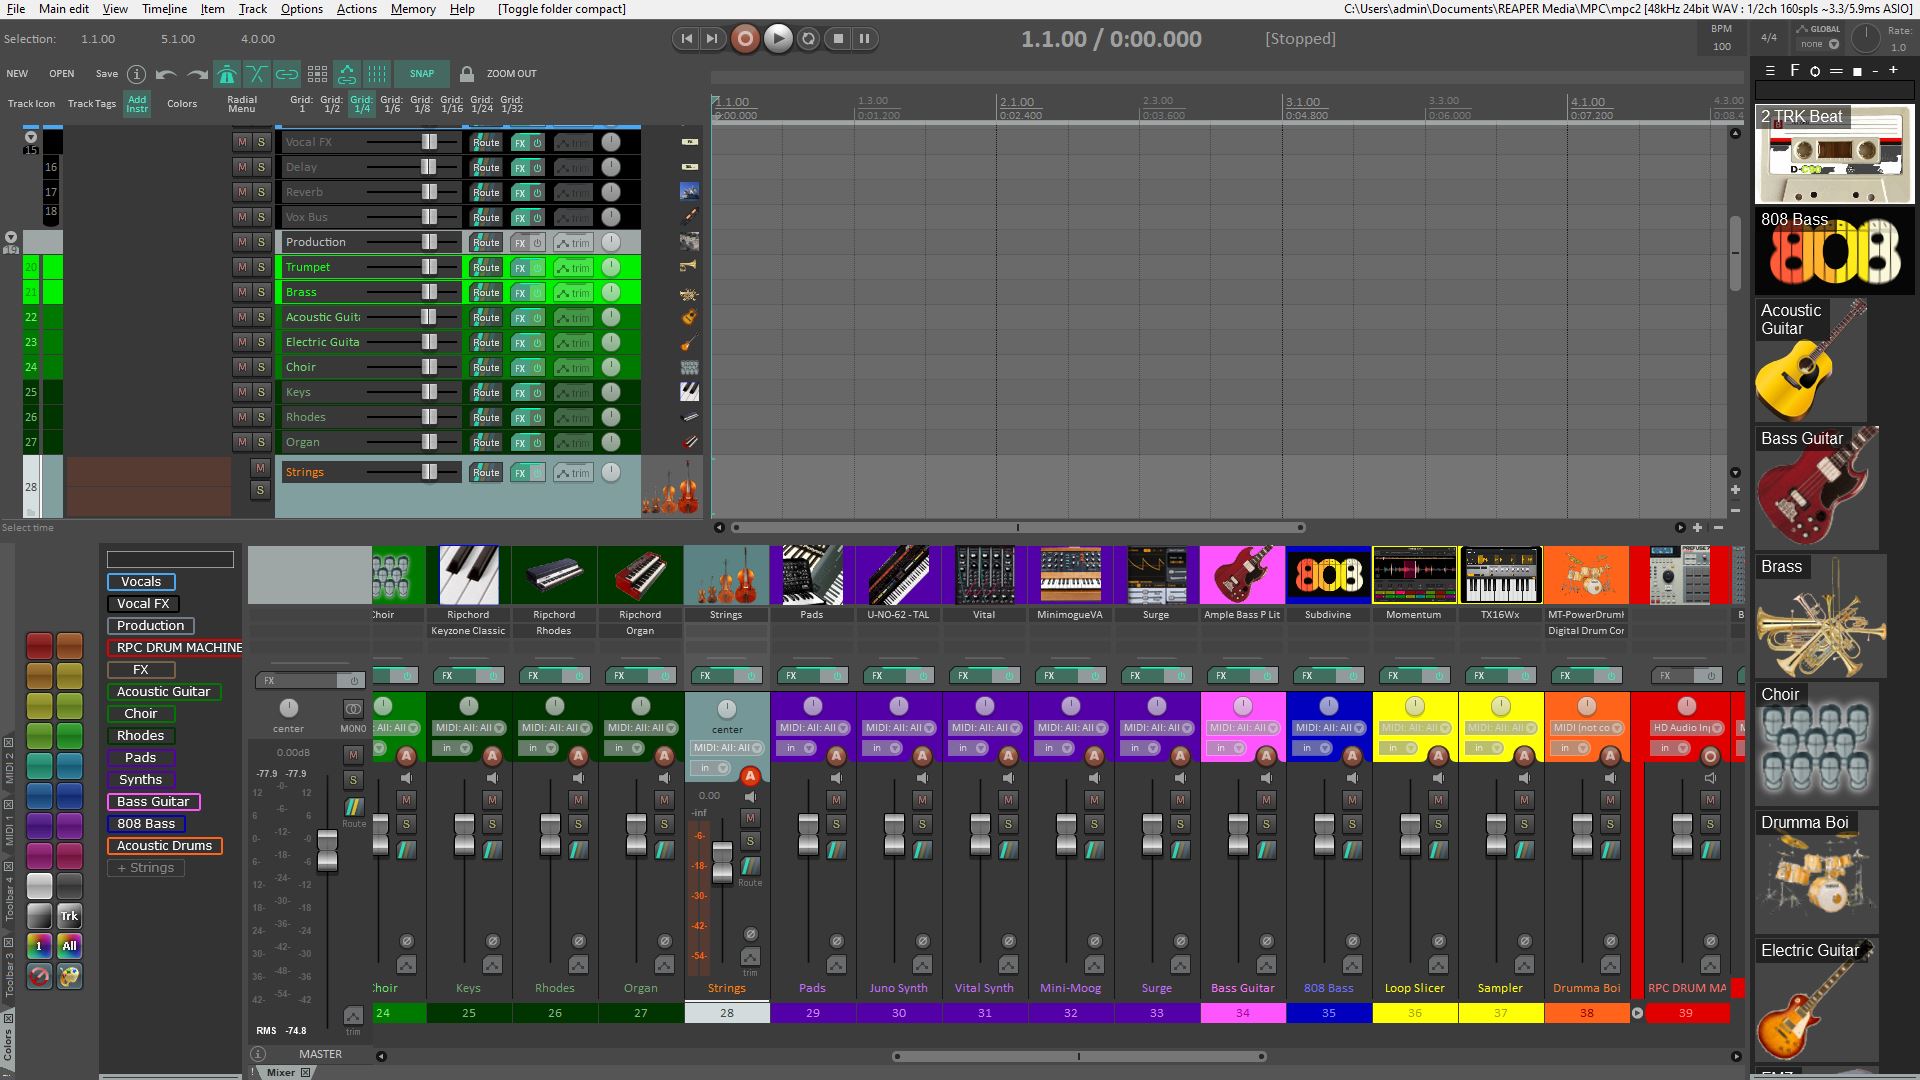Click the F icon in media browser toolbar

[1794, 71]
